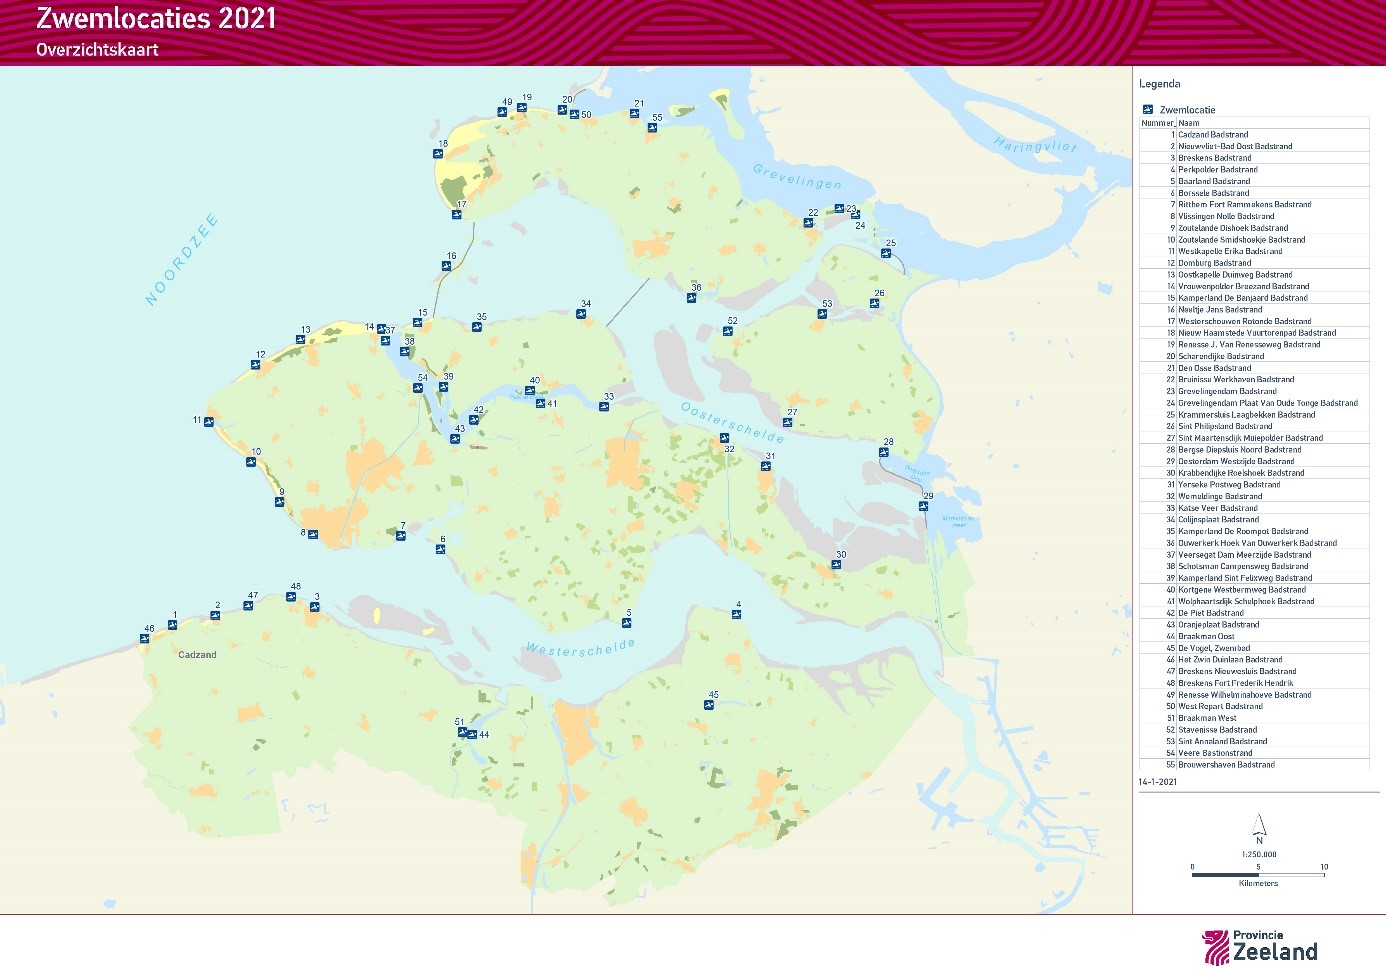
Task: Click the Provincie Zeeland logo
Action: pos(1260,947)
